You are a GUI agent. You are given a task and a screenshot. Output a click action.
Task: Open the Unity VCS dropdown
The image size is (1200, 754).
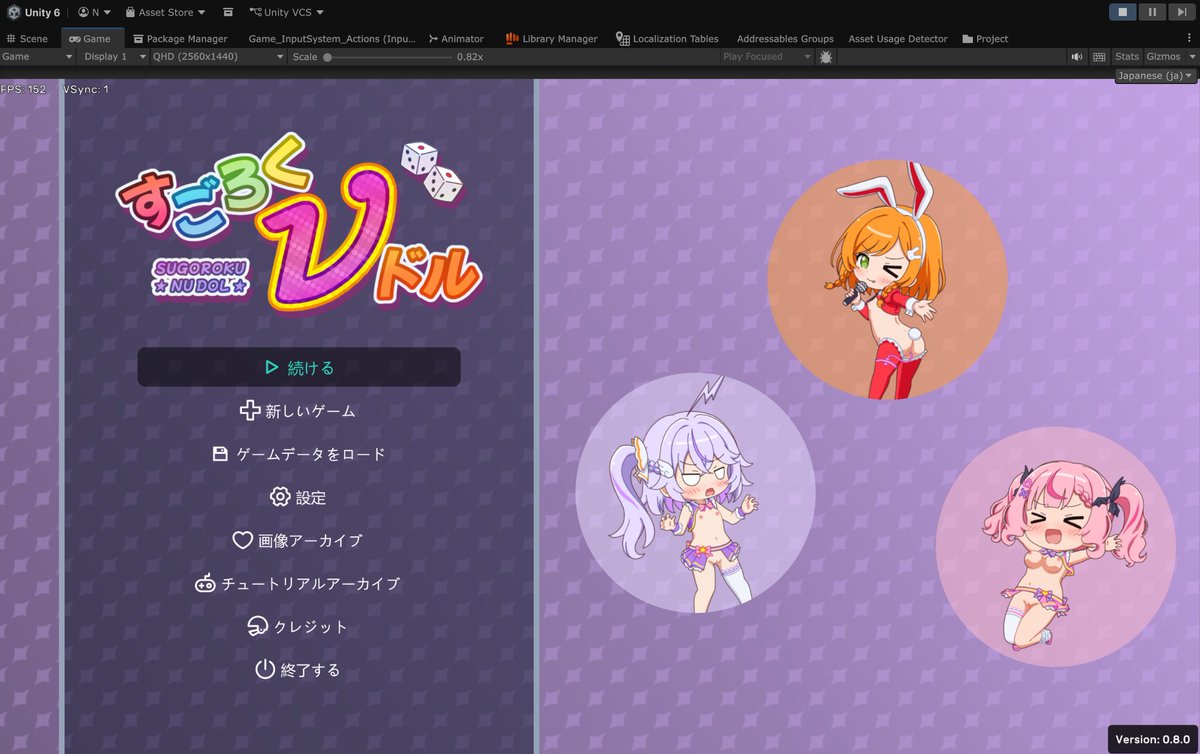tap(287, 12)
